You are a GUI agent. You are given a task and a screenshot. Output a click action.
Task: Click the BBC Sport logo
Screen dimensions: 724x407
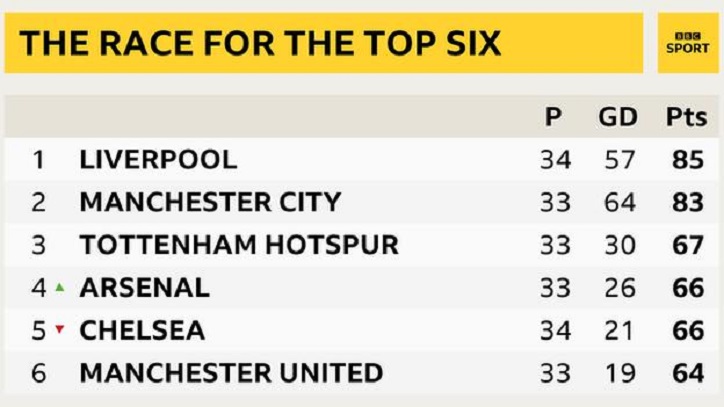pyautogui.click(x=688, y=43)
